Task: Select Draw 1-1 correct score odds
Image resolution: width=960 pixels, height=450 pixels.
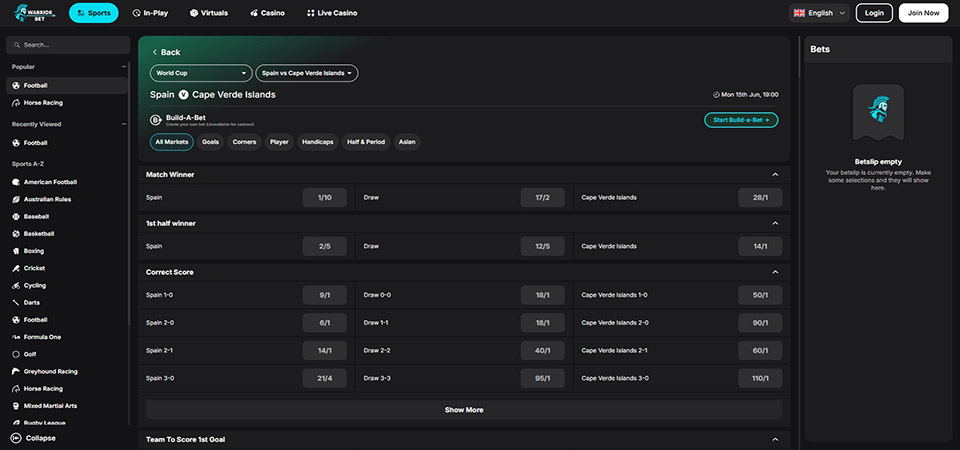Action: [542, 323]
